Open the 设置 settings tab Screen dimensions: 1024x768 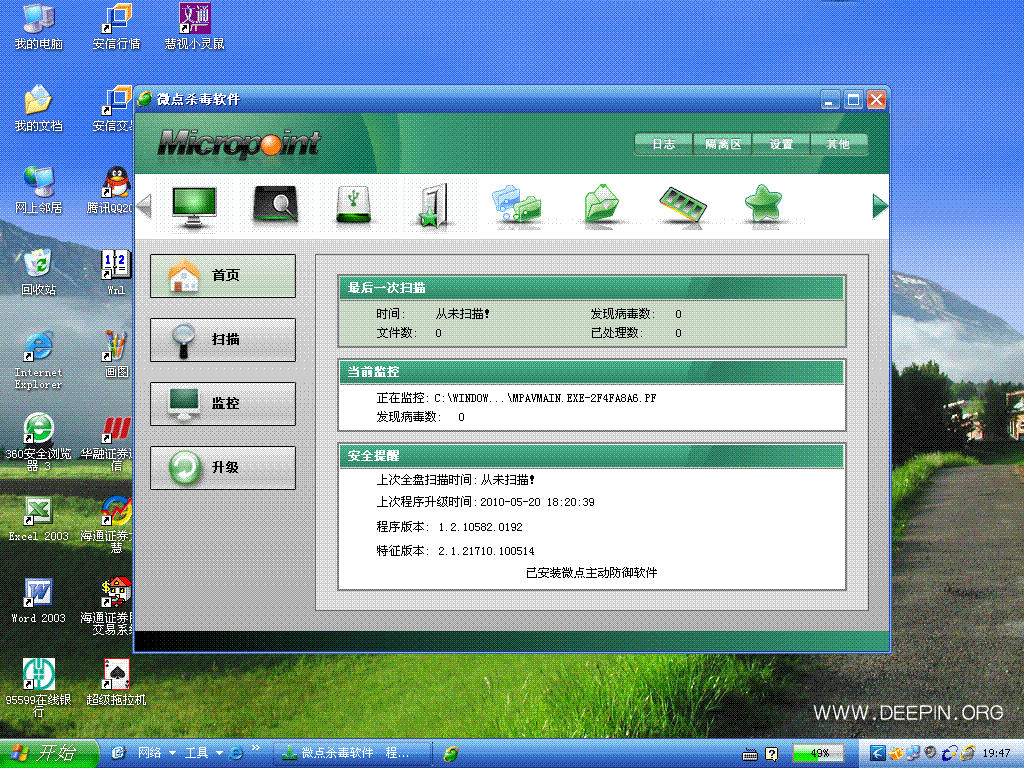(x=781, y=144)
